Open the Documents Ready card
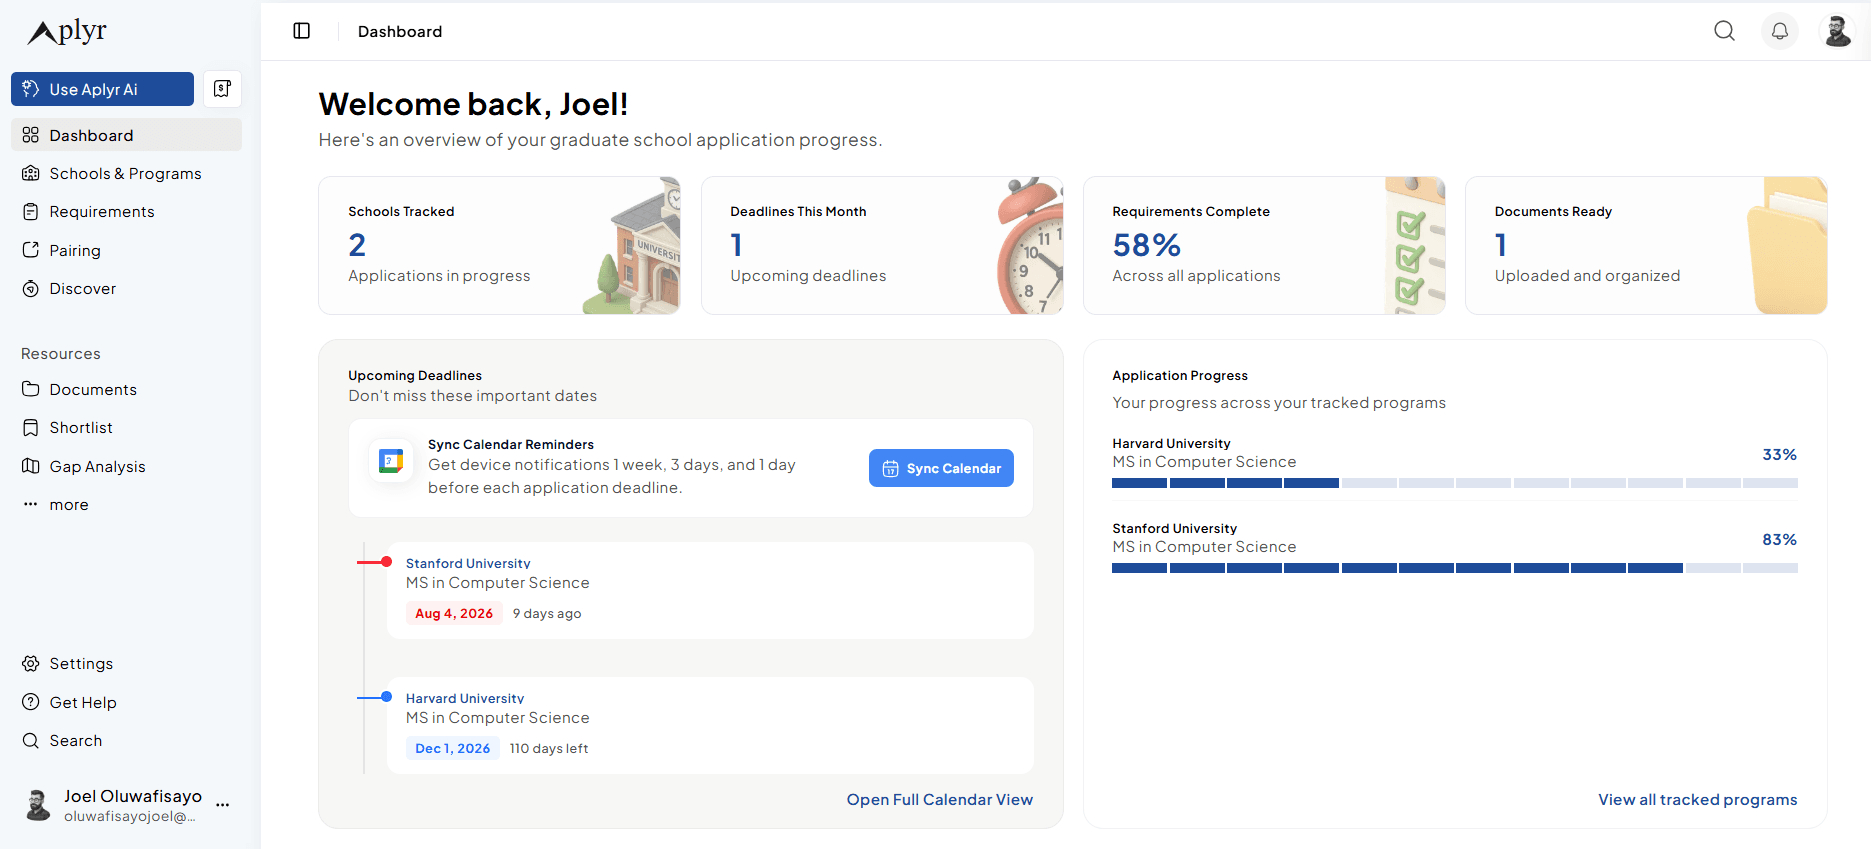This screenshot has width=1871, height=849. pyautogui.click(x=1646, y=246)
